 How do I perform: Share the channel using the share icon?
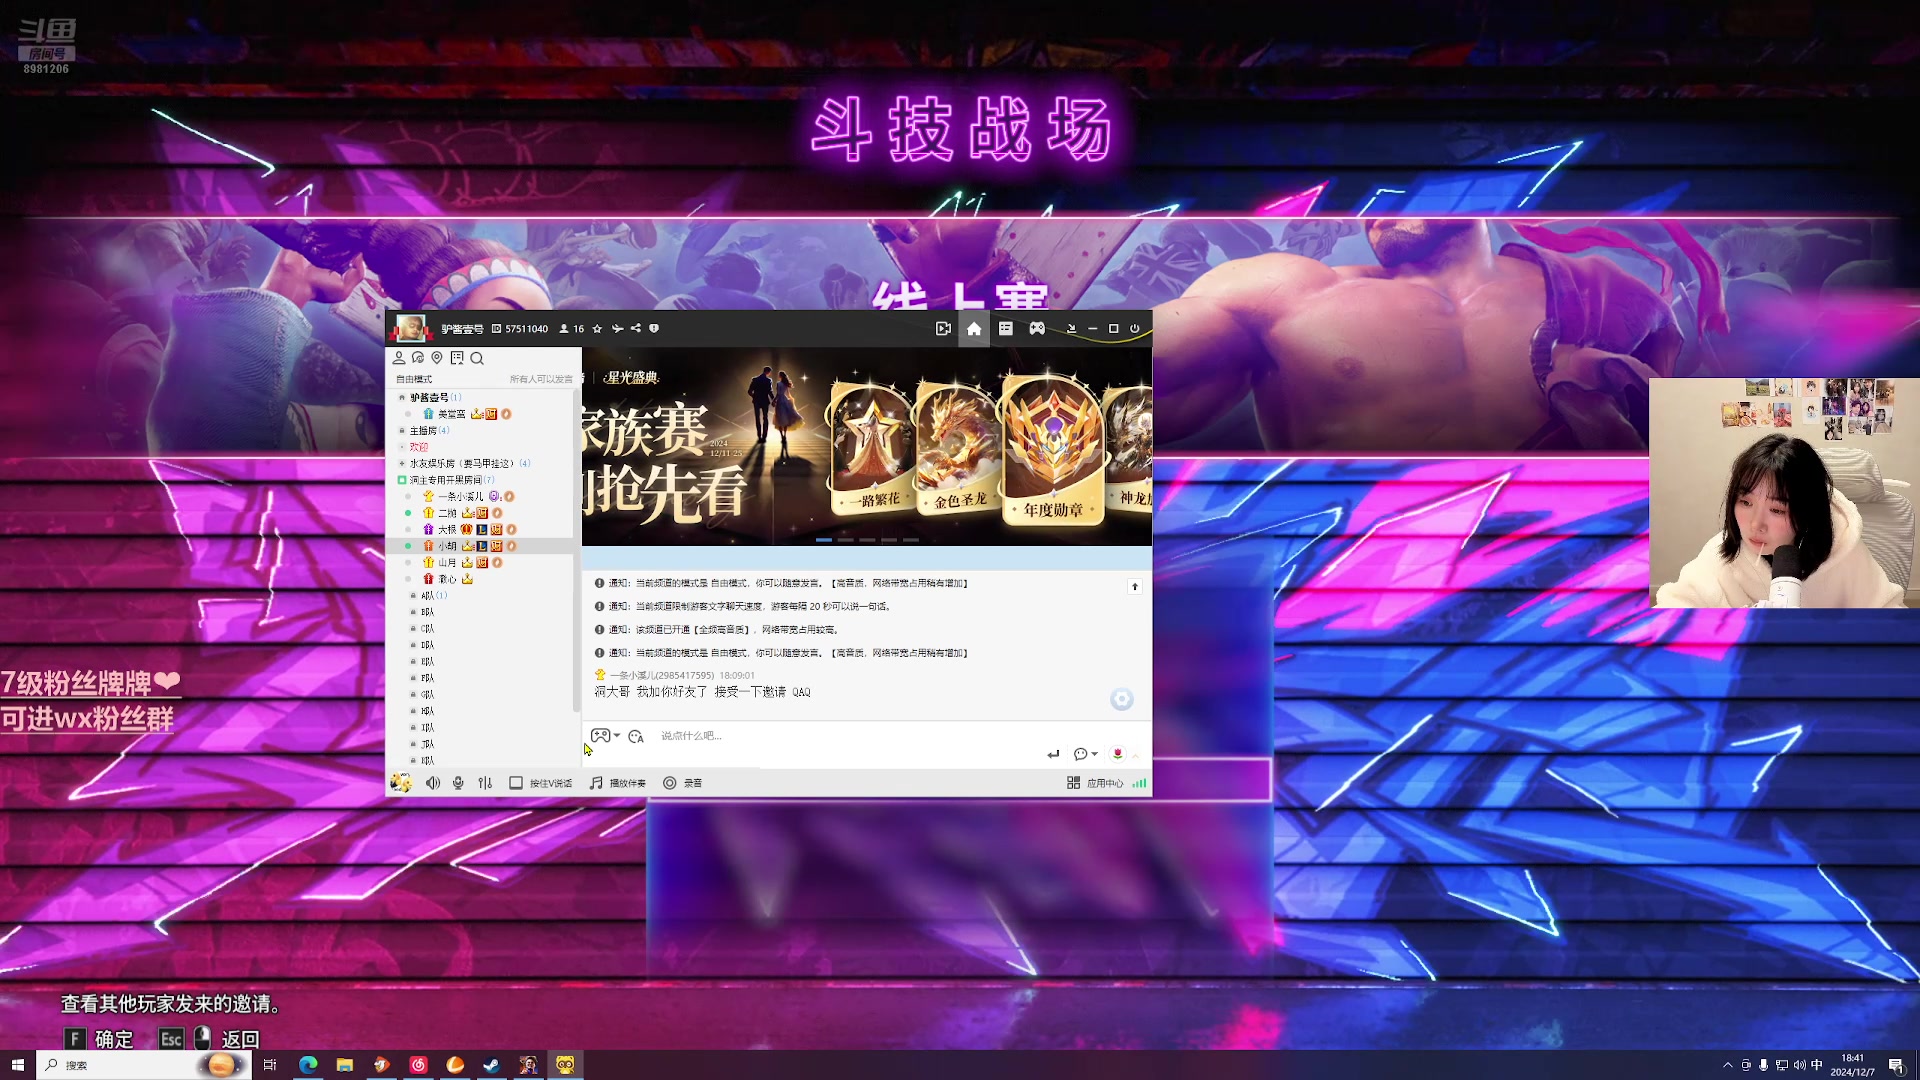pos(635,329)
